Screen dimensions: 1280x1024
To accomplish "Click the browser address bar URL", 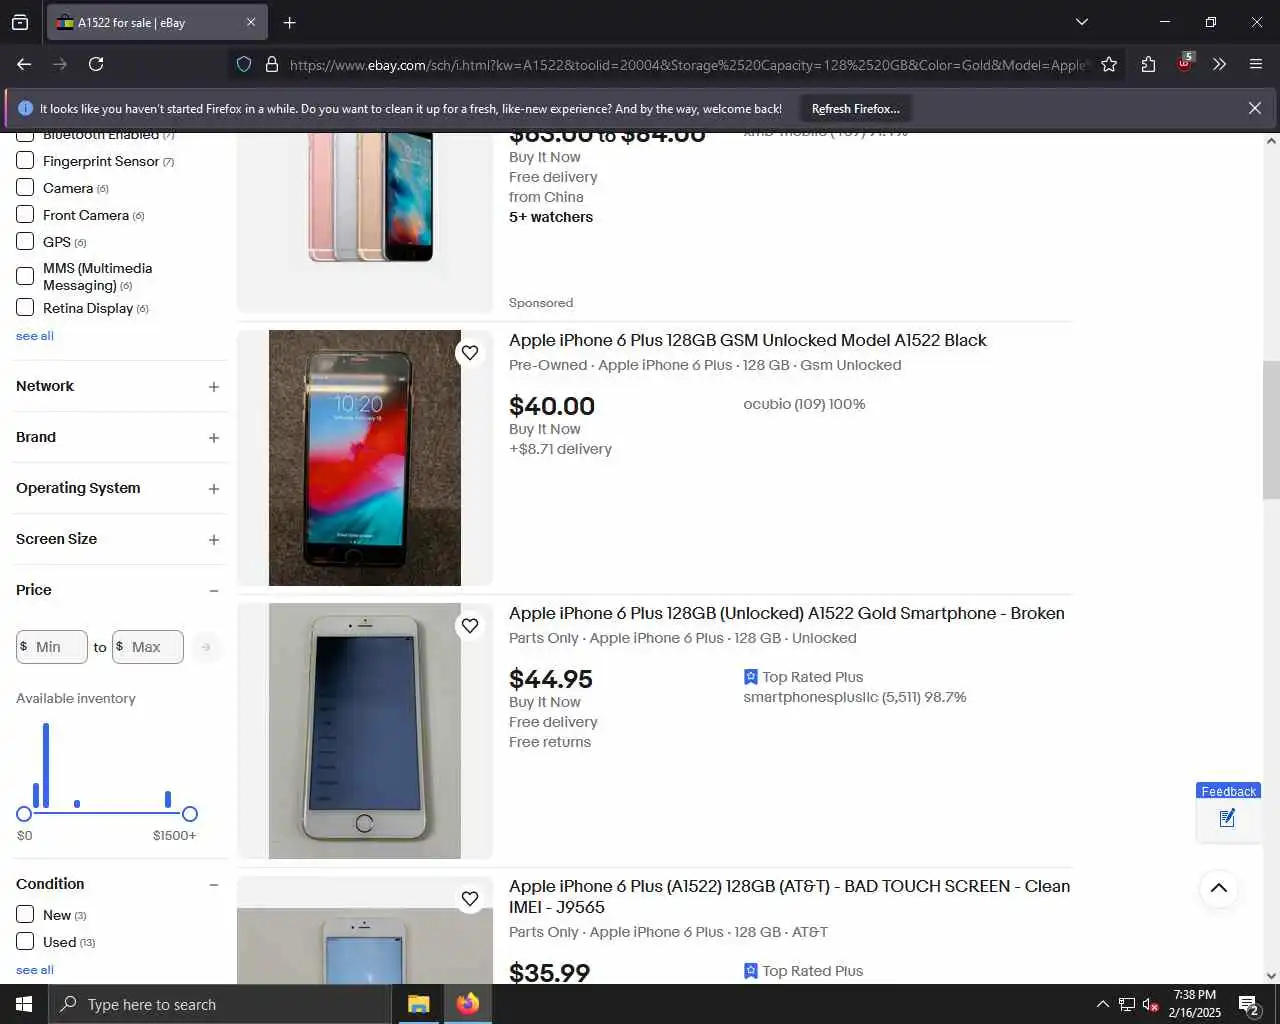I will (688, 65).
